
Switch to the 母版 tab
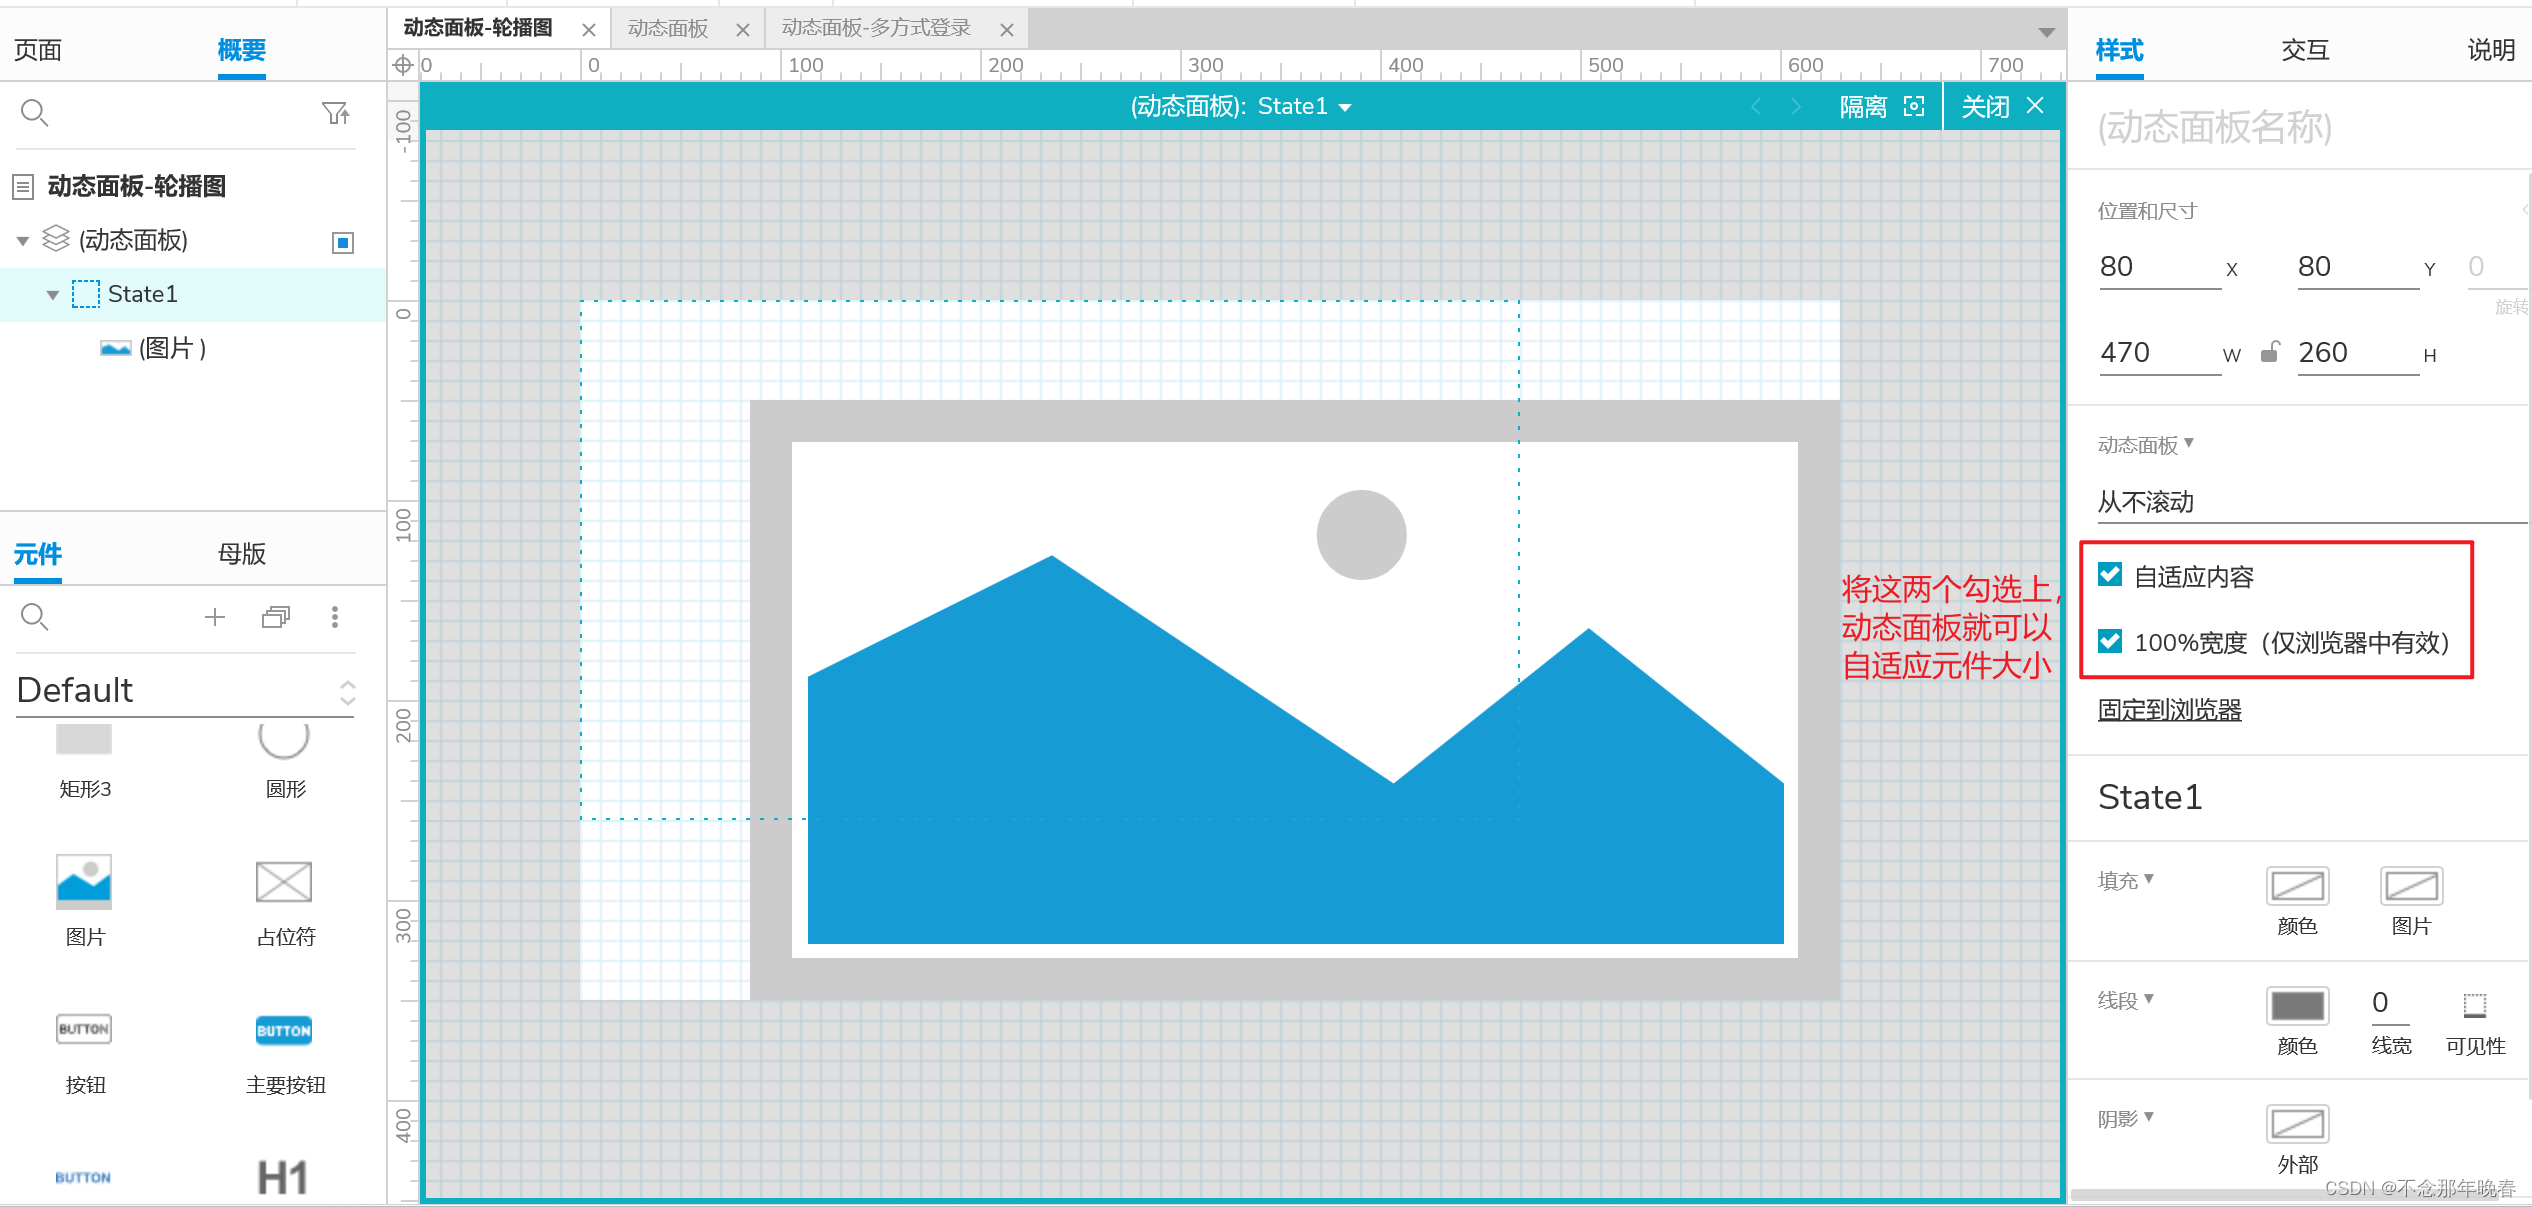[241, 554]
